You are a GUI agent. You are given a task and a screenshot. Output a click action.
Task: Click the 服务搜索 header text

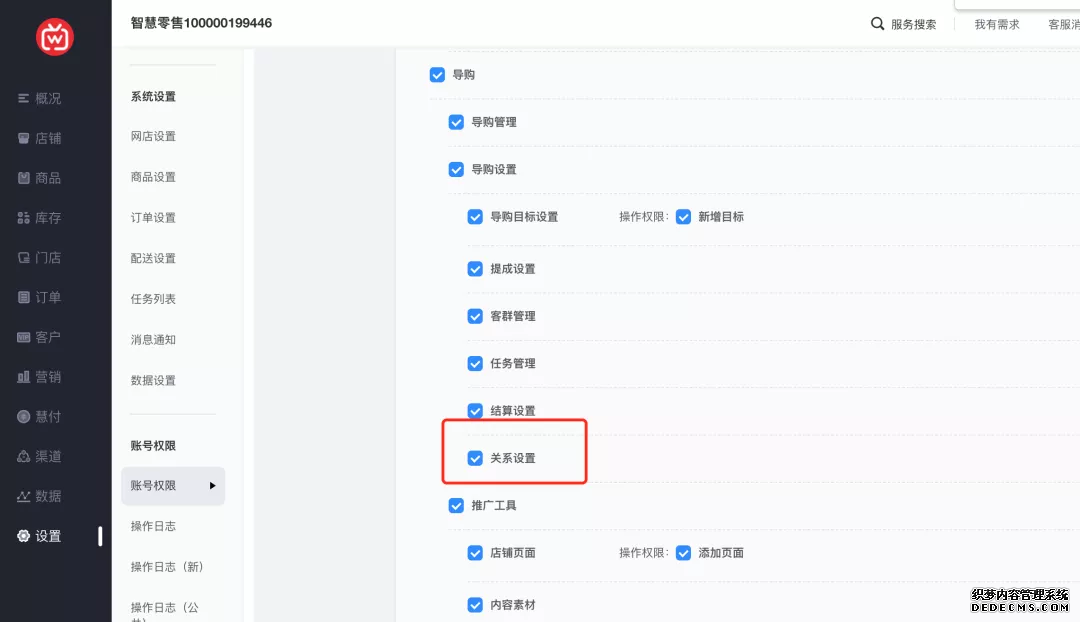click(913, 25)
